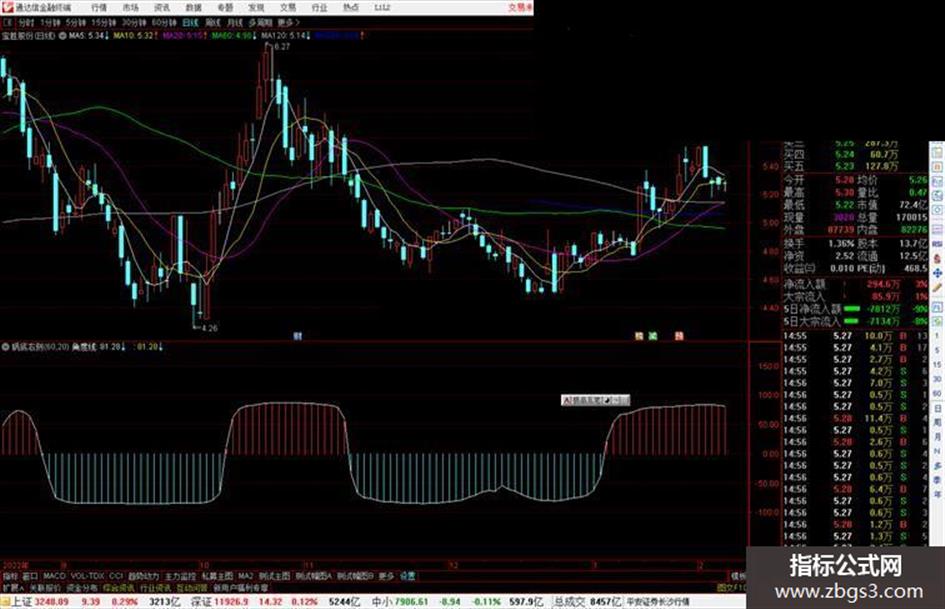Click the 设置 button in indicator row
The height and width of the screenshot is (609, 945).
[x=407, y=576]
